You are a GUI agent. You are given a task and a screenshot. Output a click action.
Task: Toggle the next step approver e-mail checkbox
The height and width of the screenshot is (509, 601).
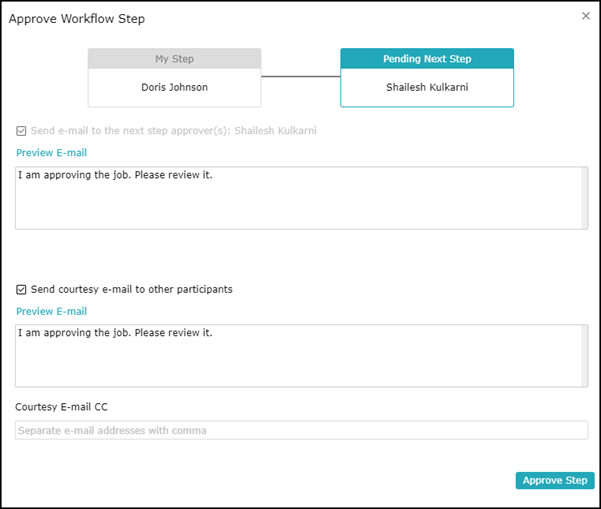pyautogui.click(x=22, y=131)
